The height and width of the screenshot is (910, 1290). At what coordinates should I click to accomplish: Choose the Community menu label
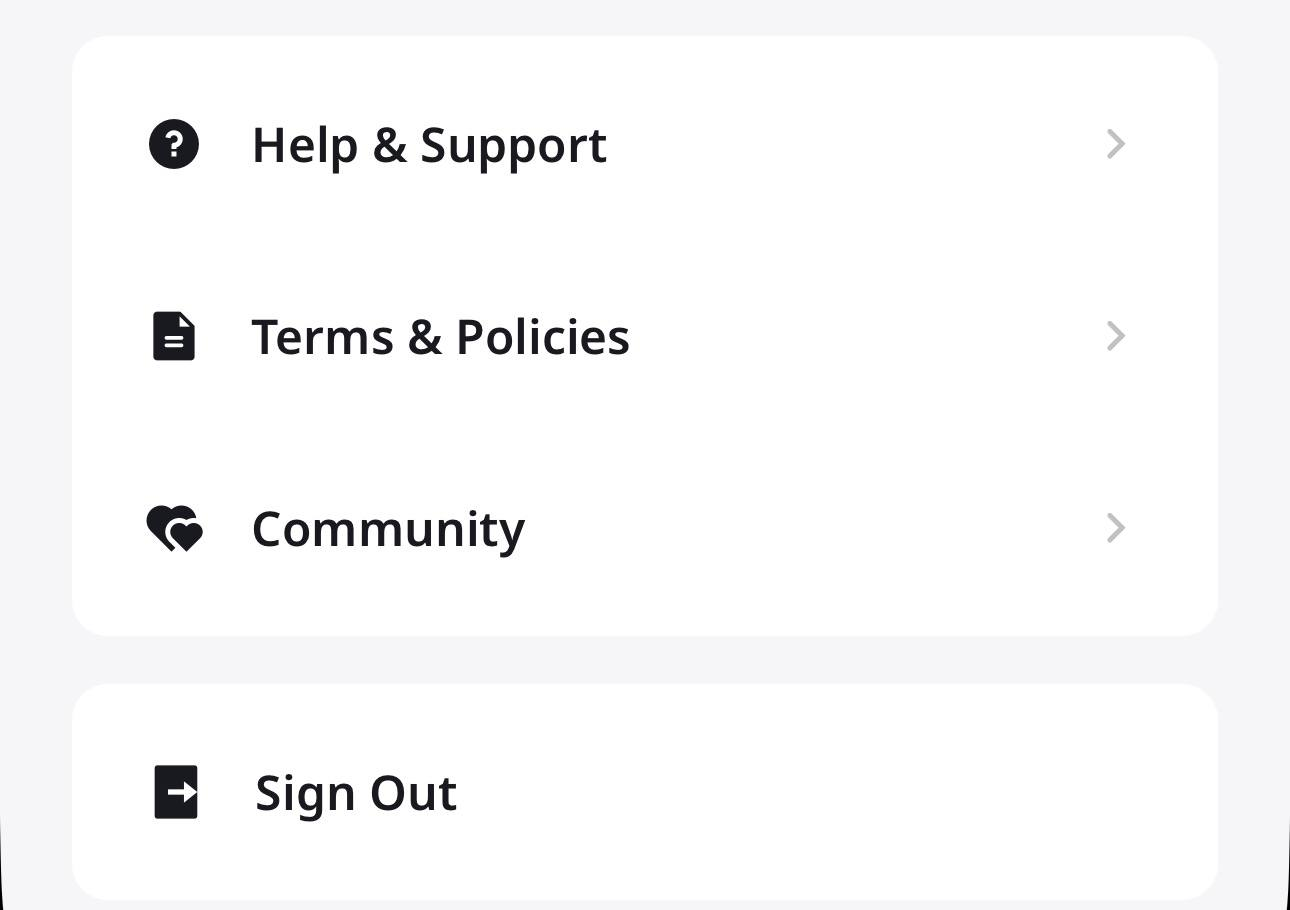click(388, 529)
